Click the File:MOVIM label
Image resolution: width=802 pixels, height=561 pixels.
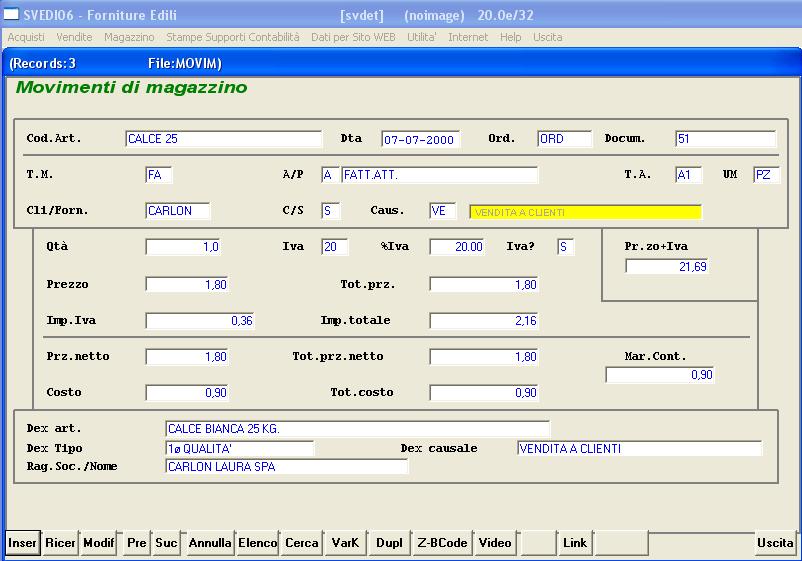tap(185, 63)
